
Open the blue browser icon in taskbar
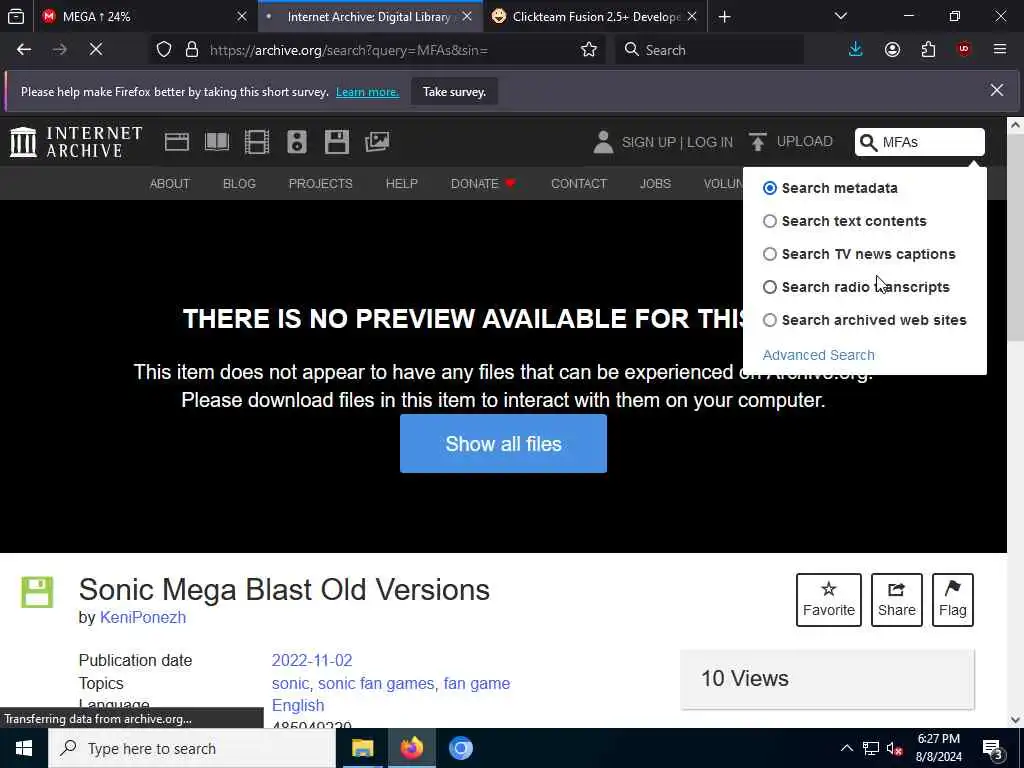click(x=460, y=748)
